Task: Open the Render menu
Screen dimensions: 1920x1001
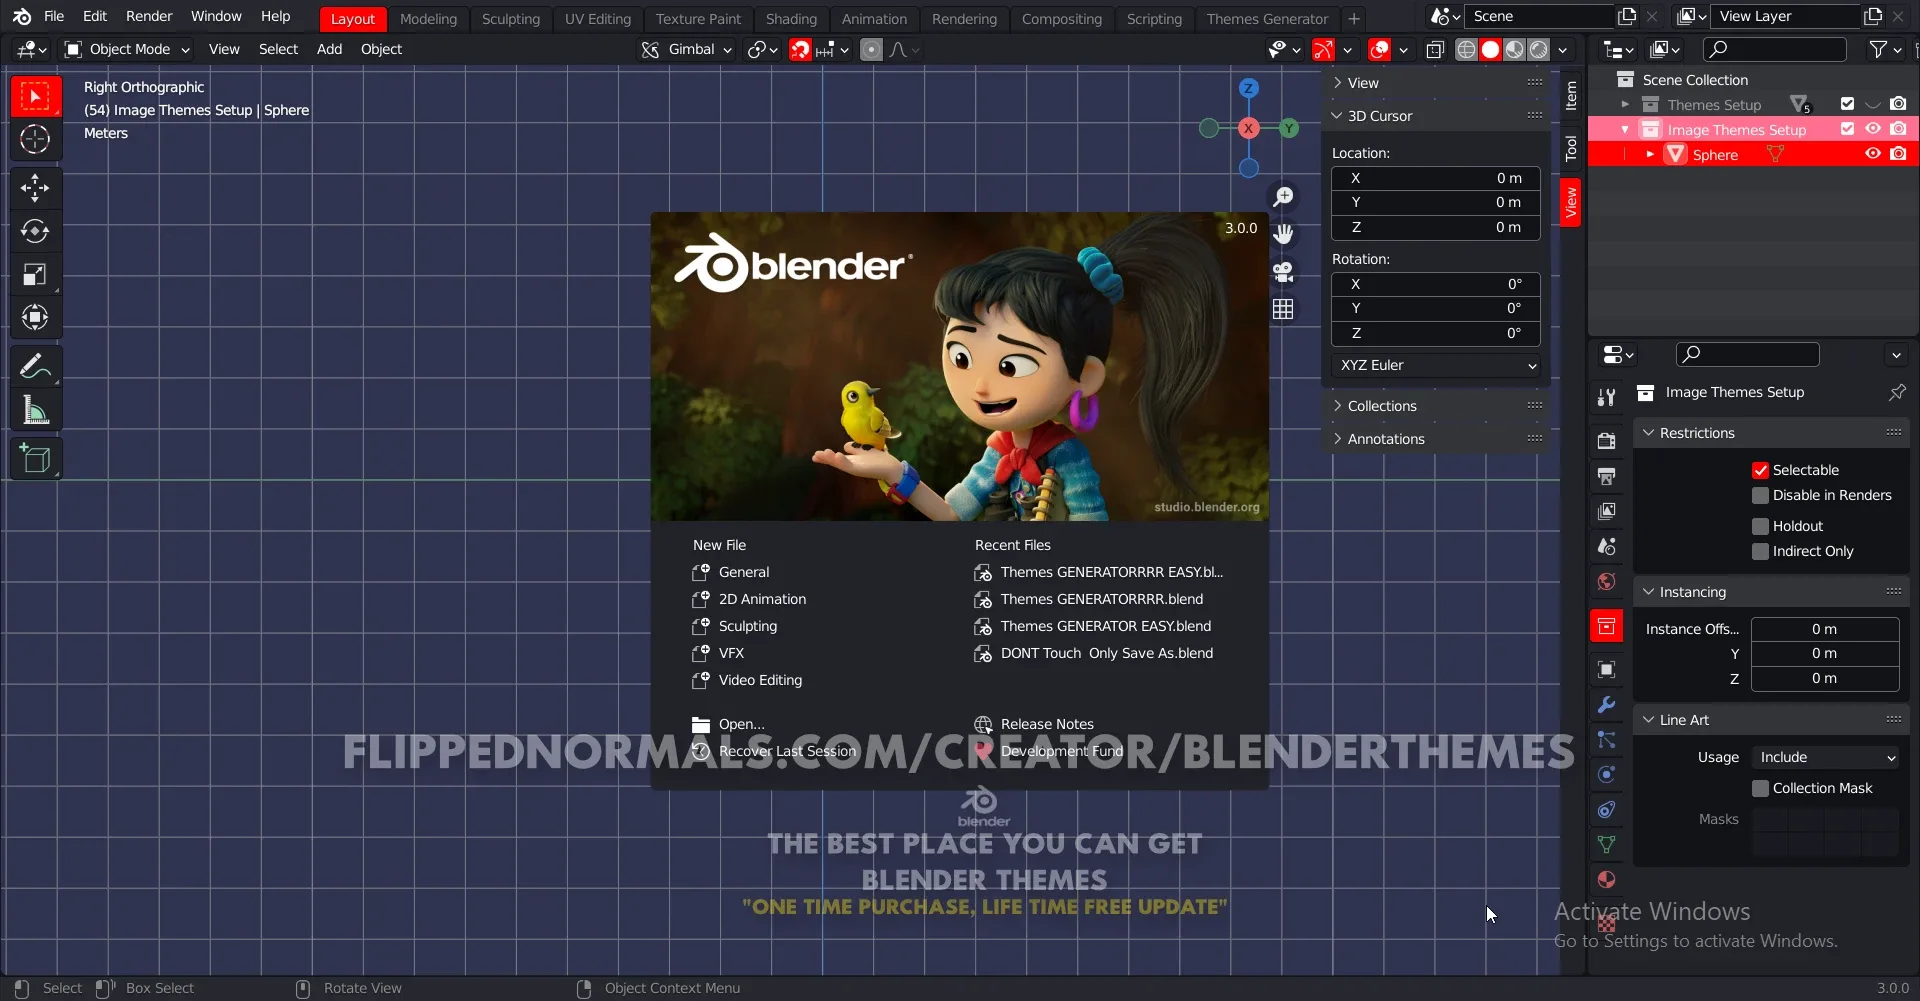Action: click(x=149, y=17)
